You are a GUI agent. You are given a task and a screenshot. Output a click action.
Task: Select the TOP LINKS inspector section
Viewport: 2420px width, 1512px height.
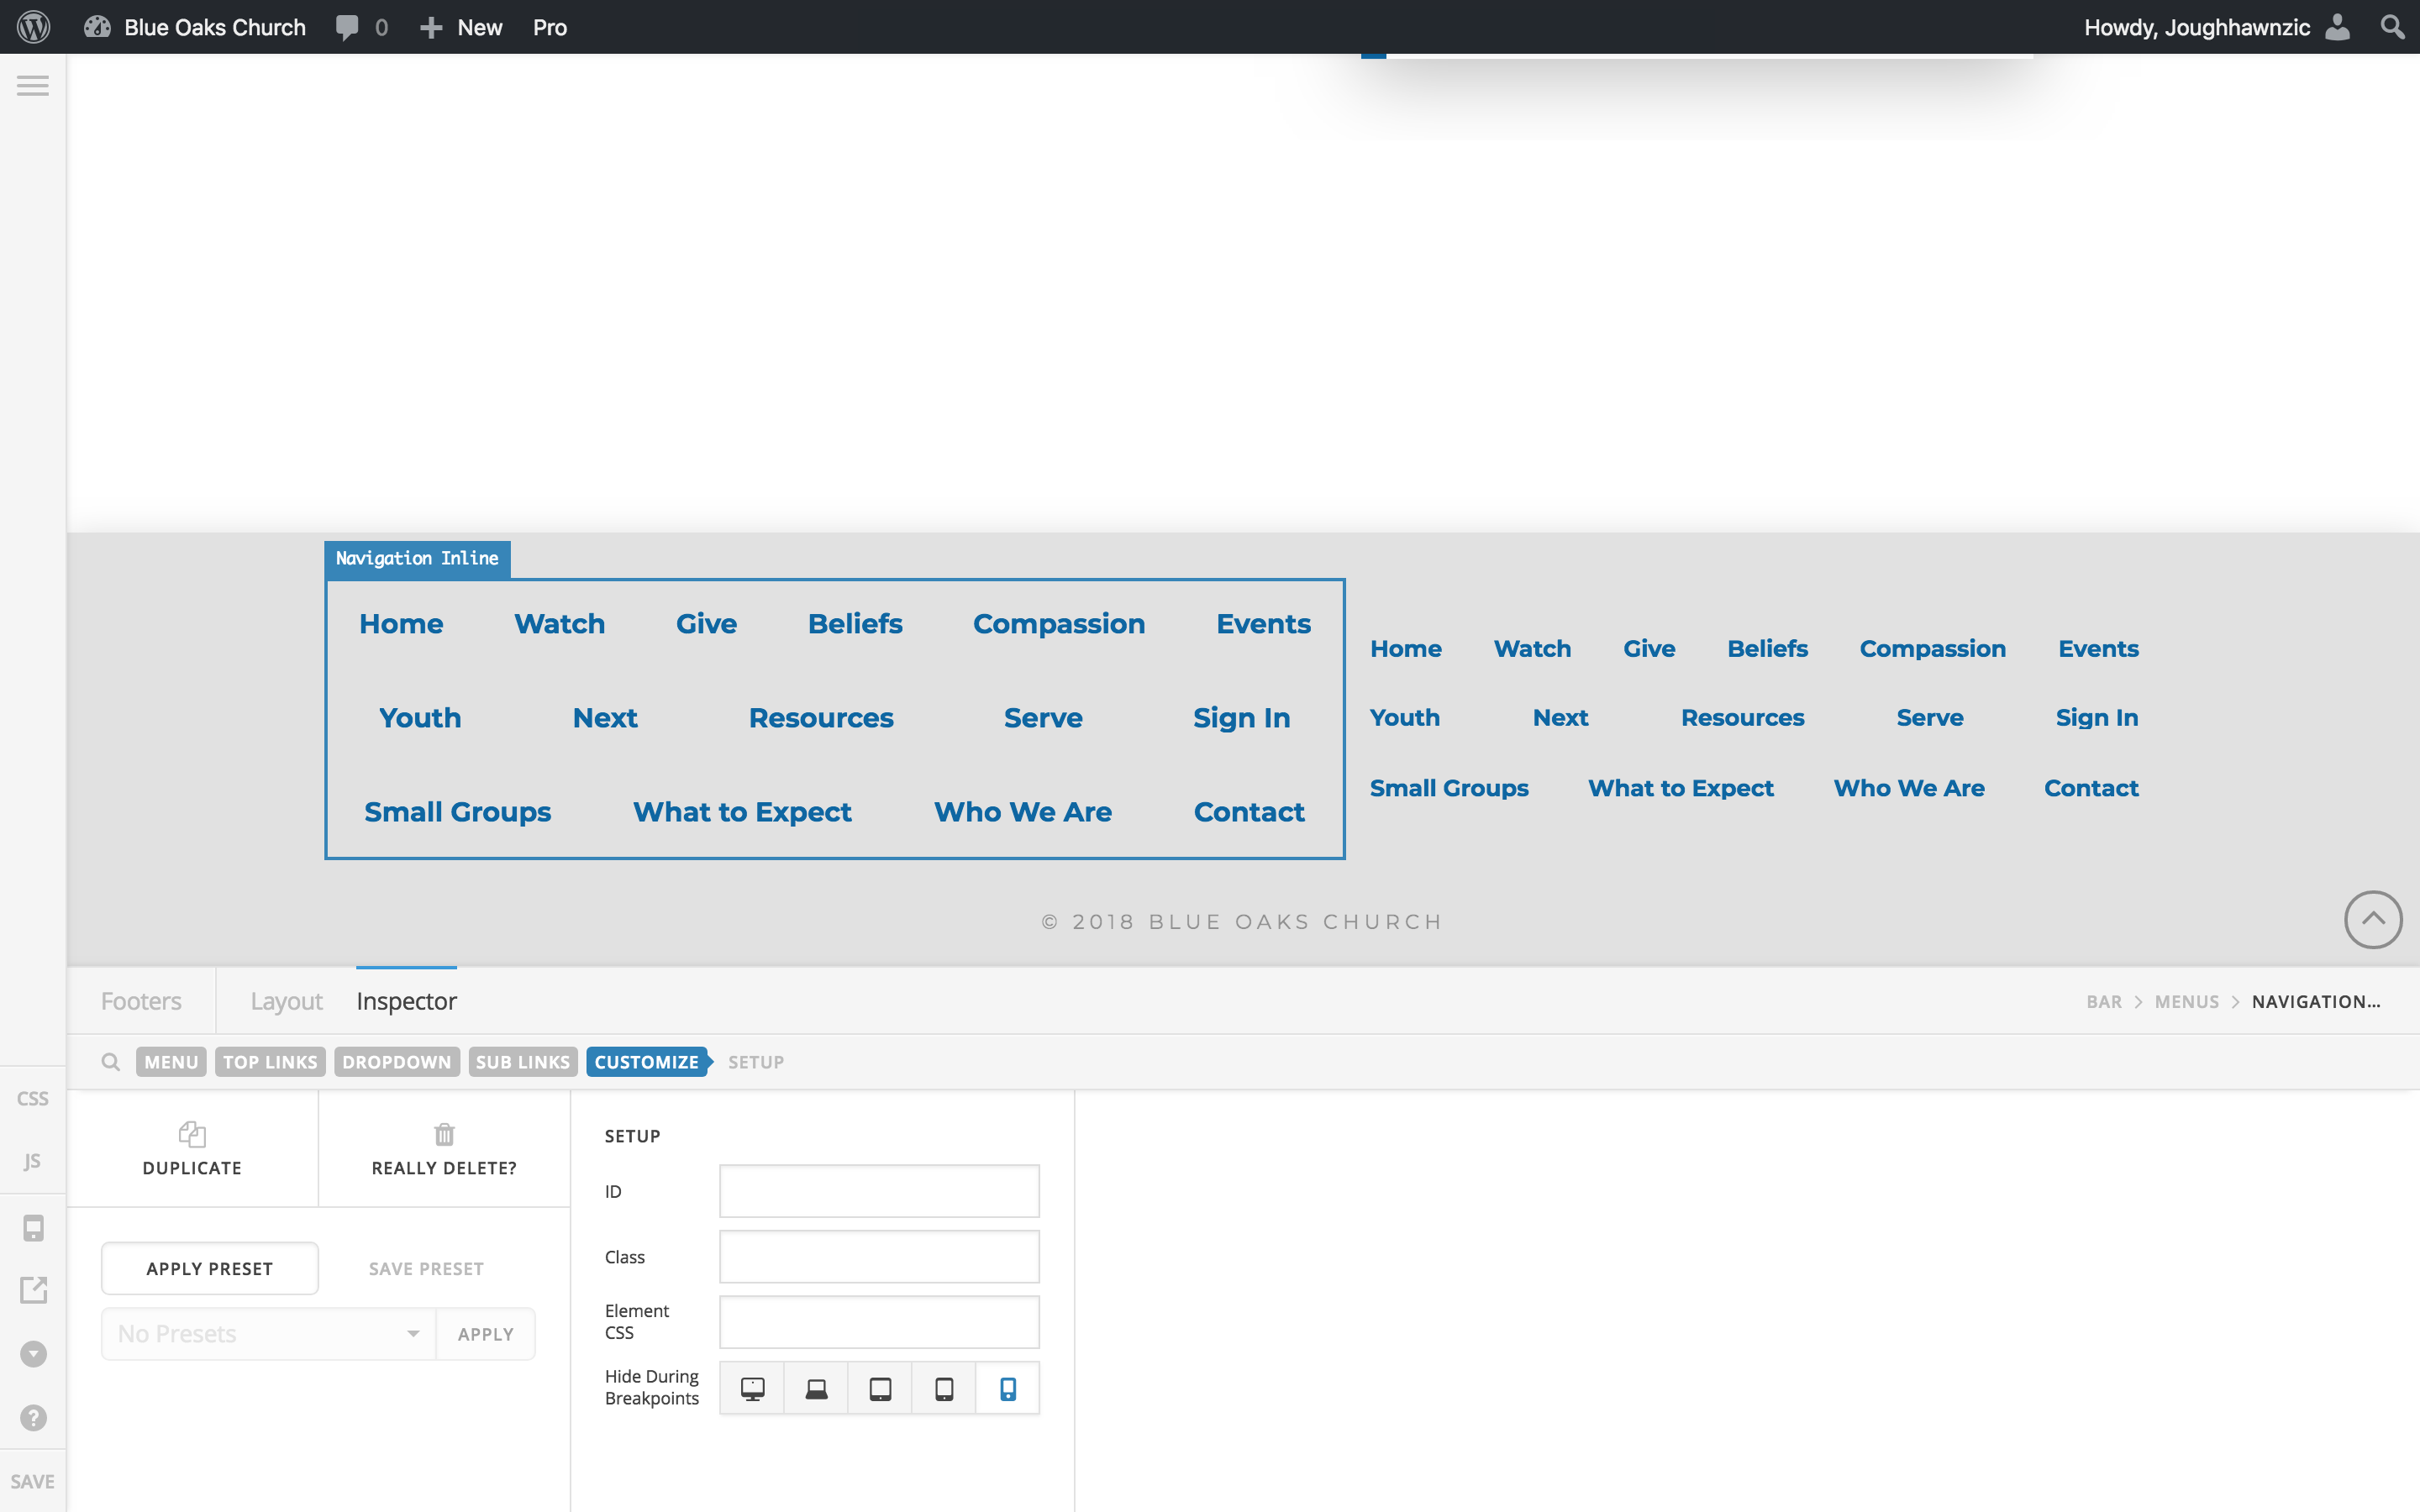[x=270, y=1062]
